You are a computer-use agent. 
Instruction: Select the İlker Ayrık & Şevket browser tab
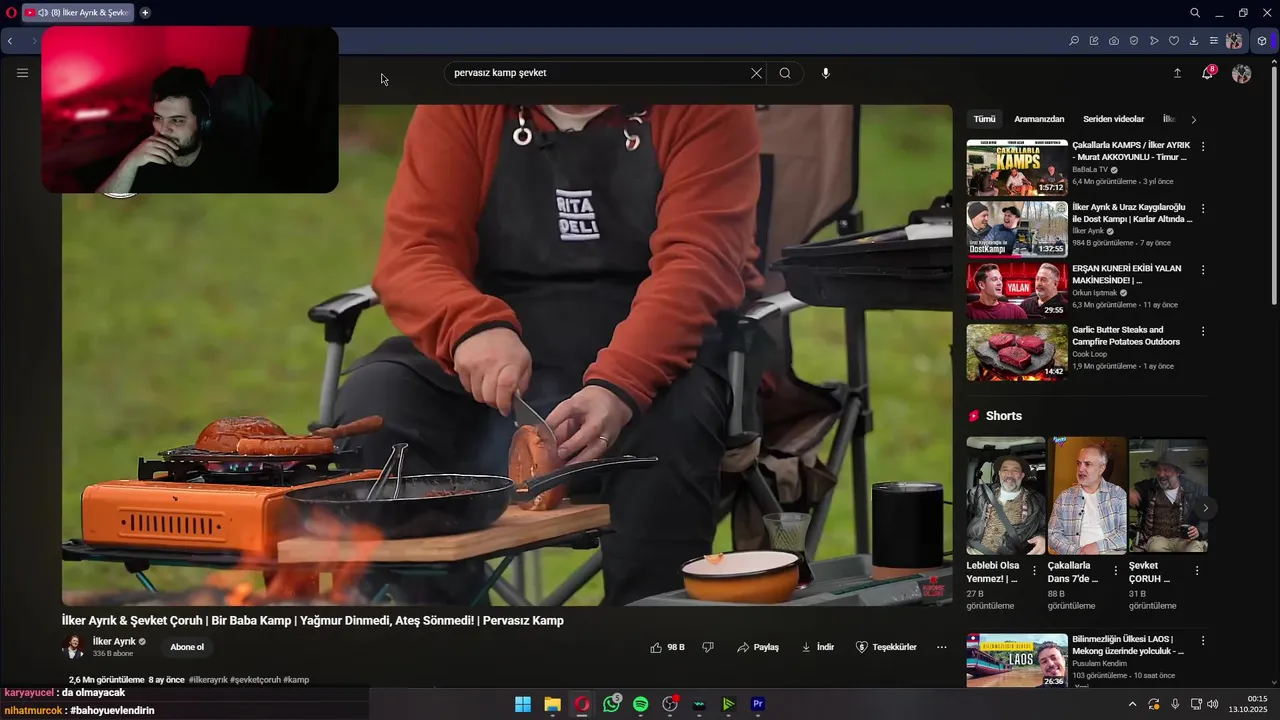(x=78, y=13)
